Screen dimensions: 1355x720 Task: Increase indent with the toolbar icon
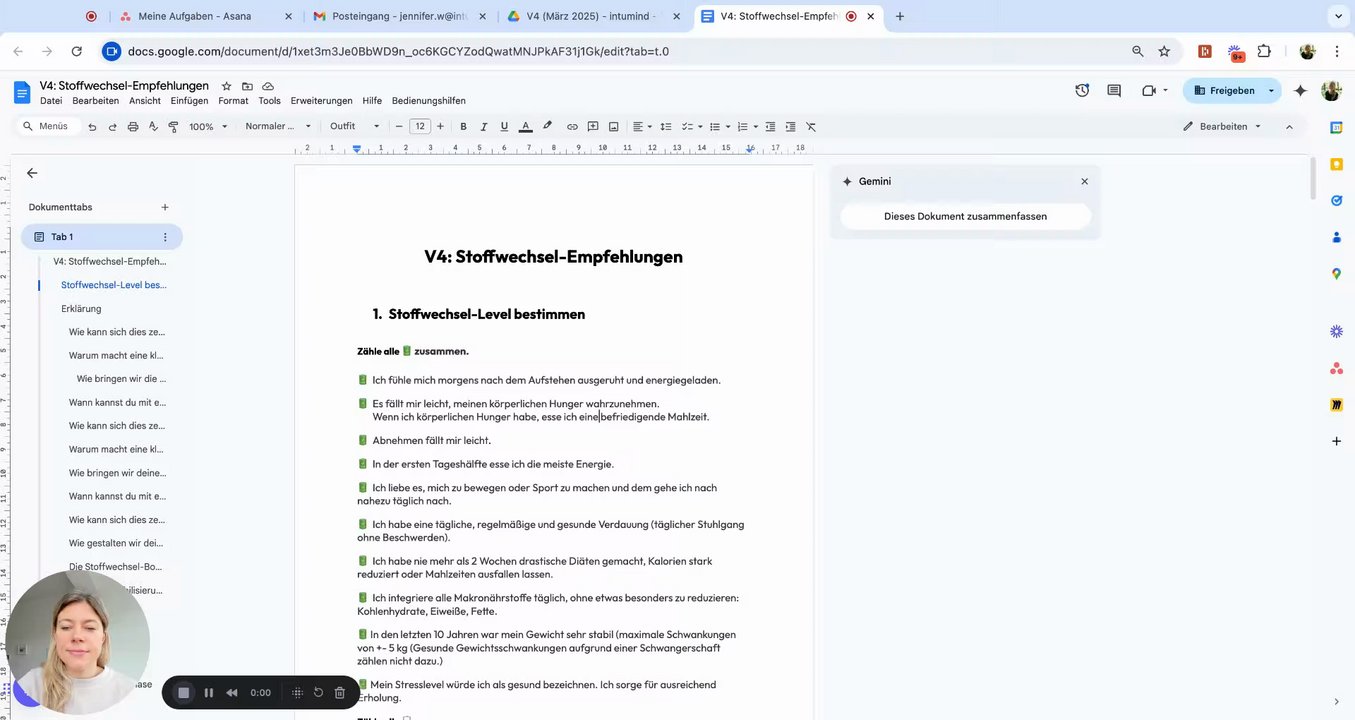790,127
